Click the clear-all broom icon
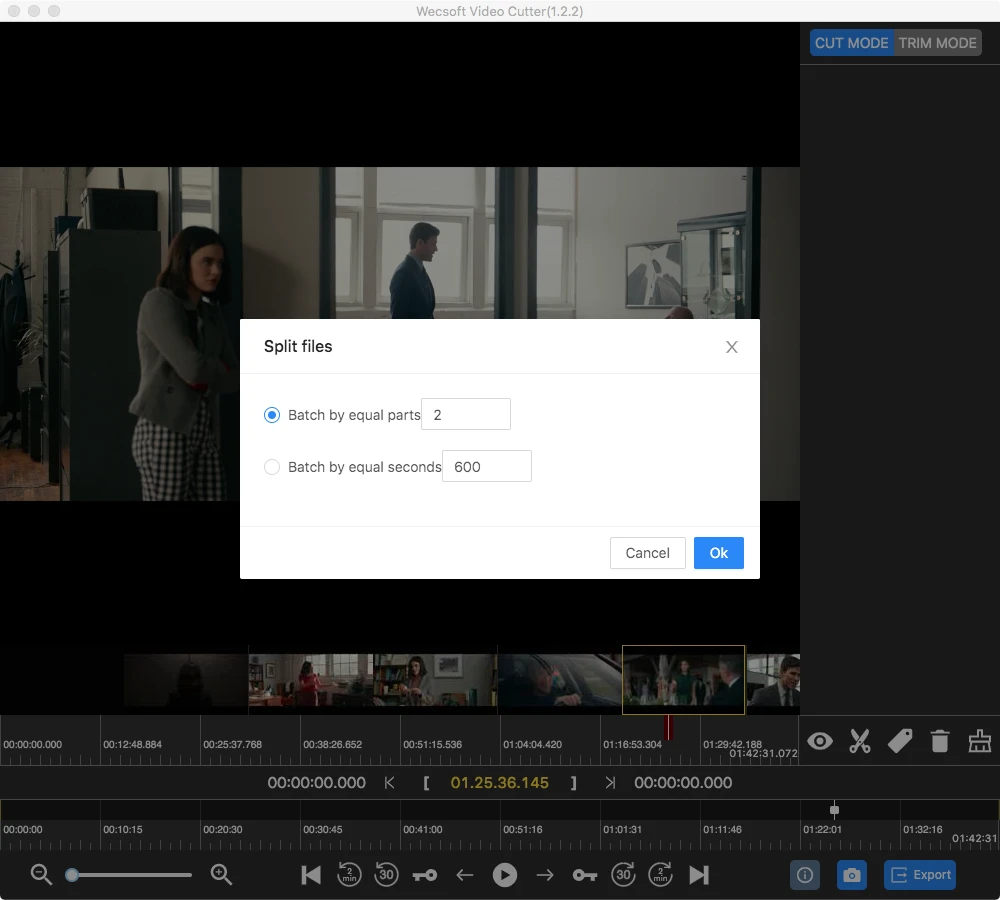Screen dimensions: 1000x900 [x=980, y=741]
